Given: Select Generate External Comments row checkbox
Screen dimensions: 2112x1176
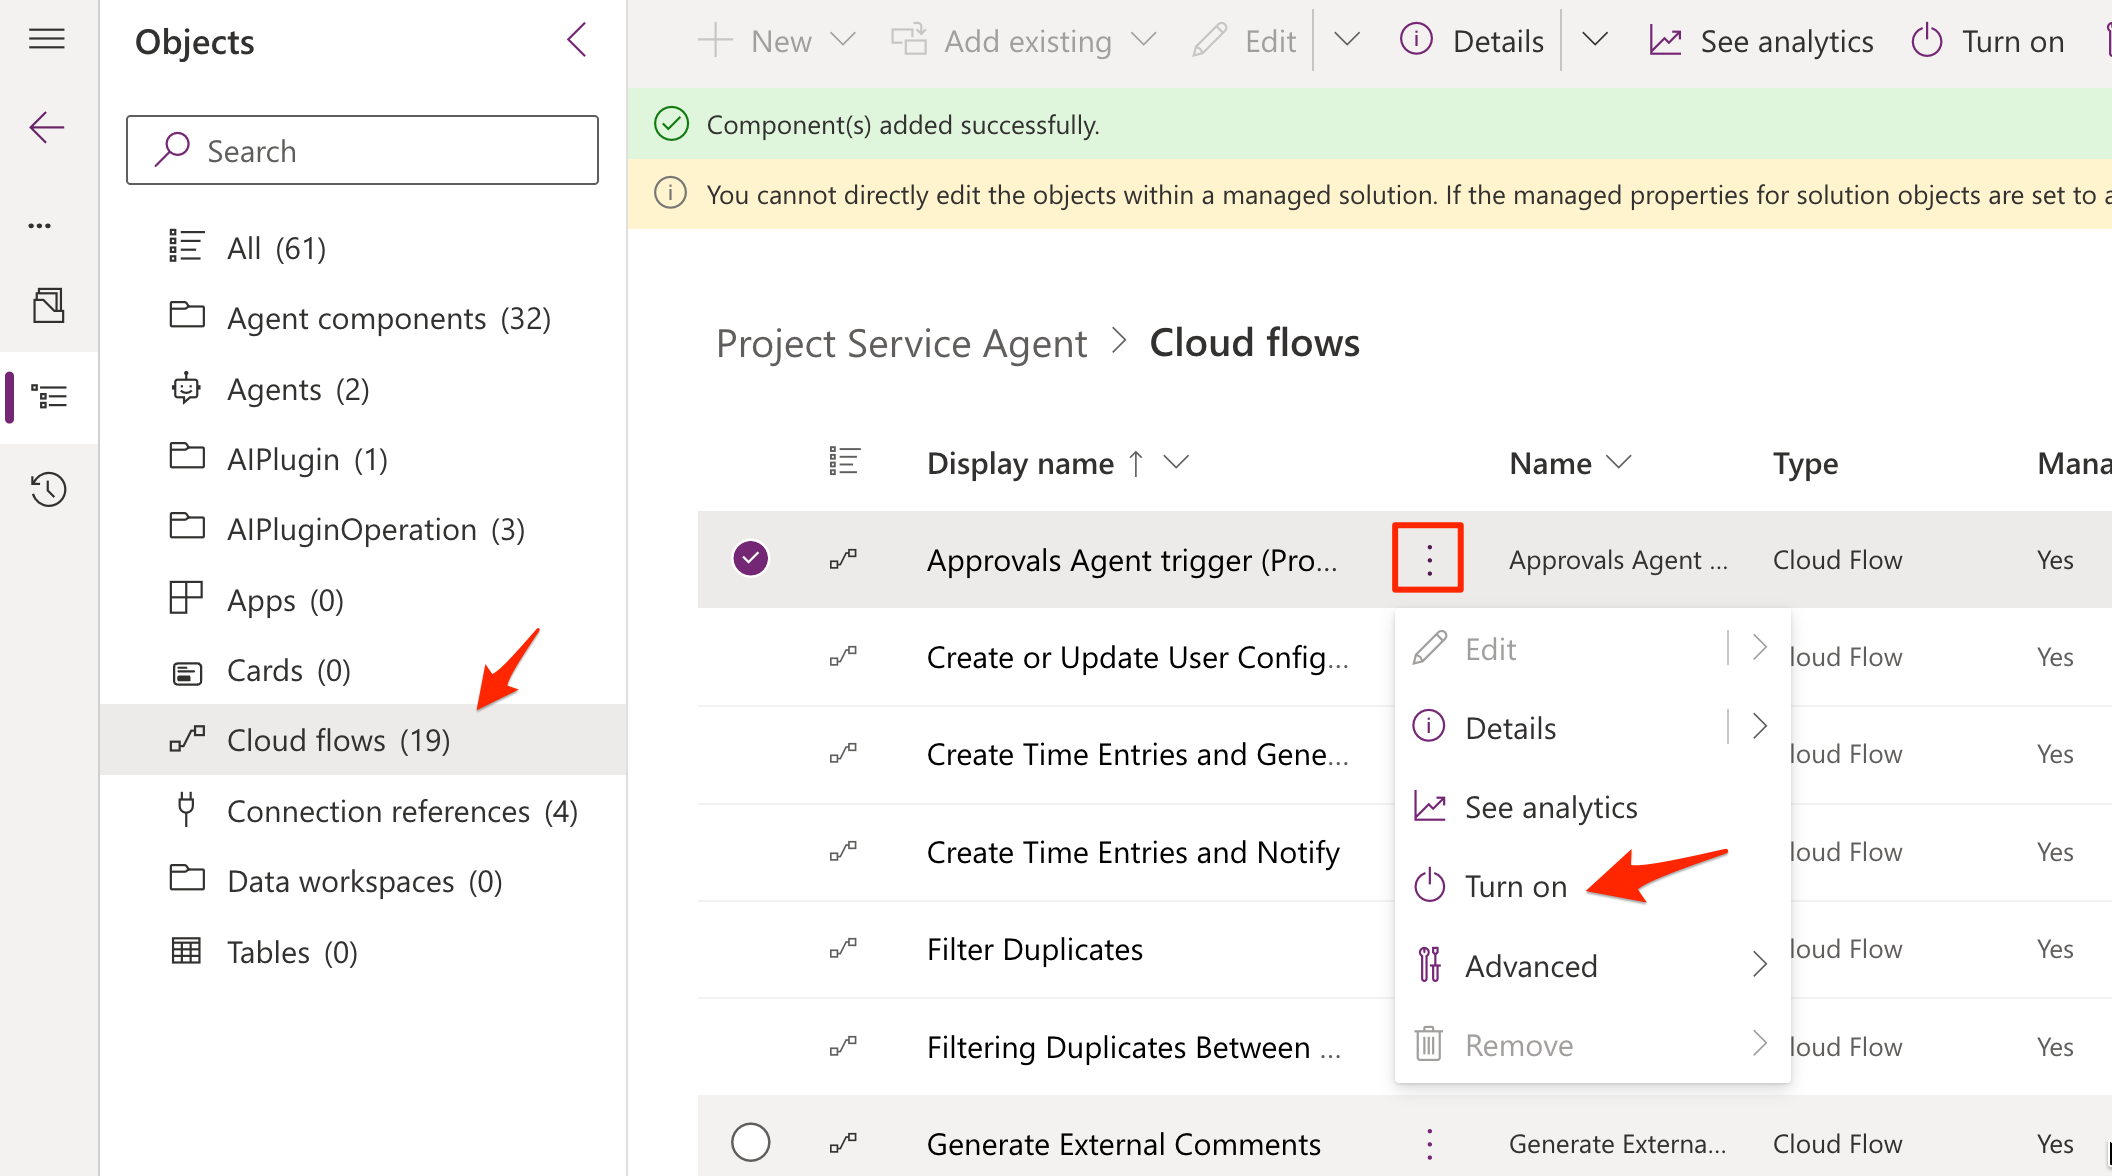Looking at the screenshot, I should tap(750, 1142).
